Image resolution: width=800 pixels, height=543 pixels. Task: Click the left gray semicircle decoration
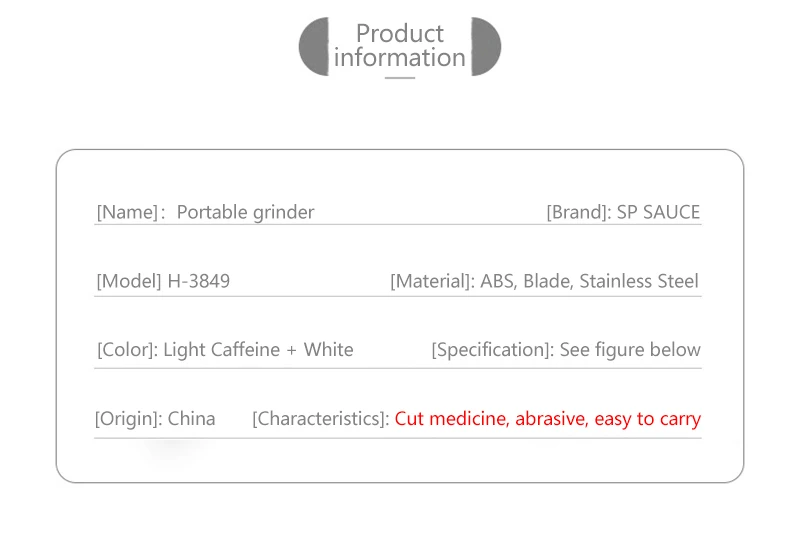pos(314,46)
